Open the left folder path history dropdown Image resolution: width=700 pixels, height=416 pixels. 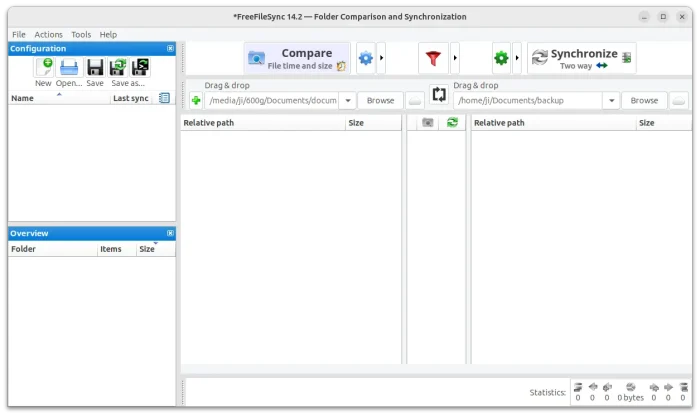coord(348,100)
